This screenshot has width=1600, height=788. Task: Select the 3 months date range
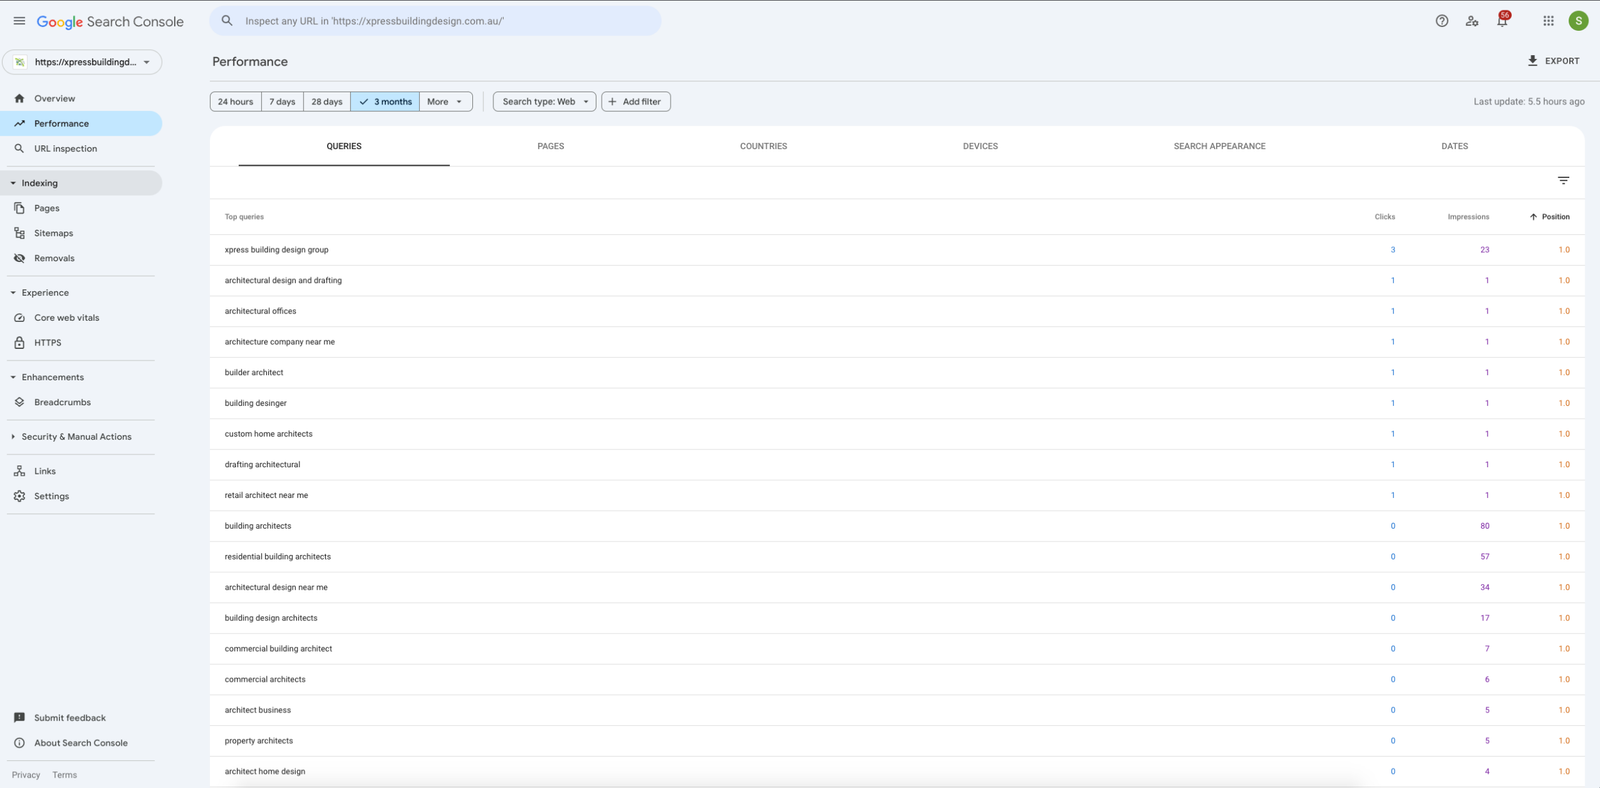pyautogui.click(x=385, y=102)
